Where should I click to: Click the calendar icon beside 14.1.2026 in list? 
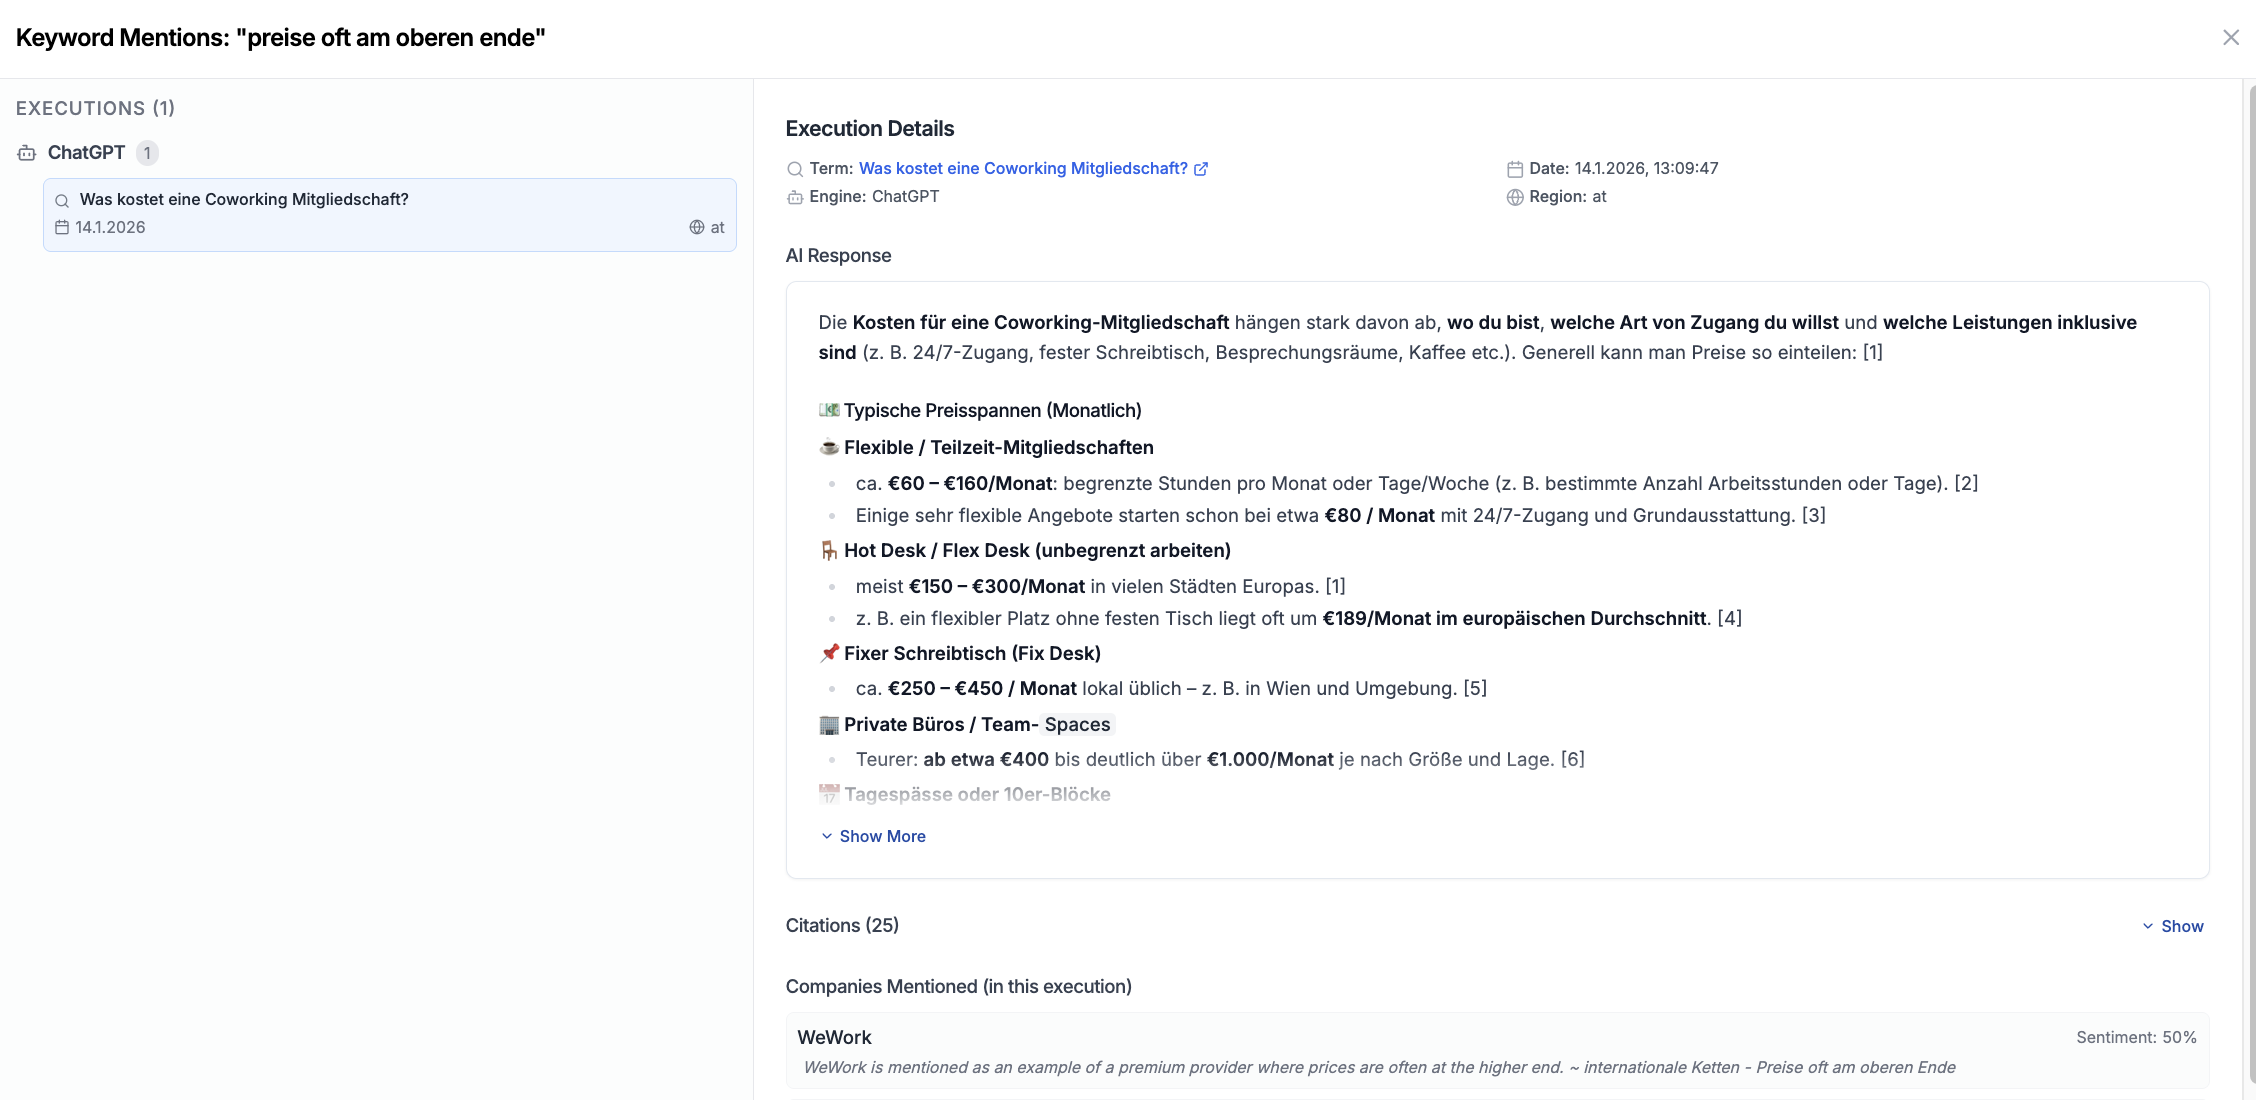pos(62,227)
